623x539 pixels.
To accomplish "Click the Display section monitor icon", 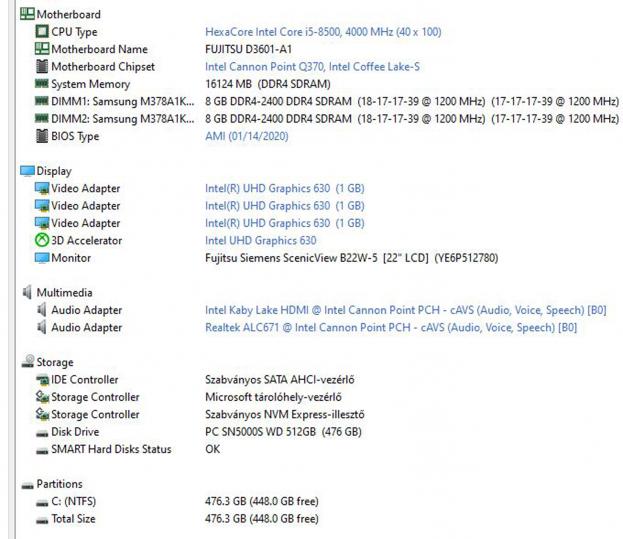I will (x=27, y=171).
